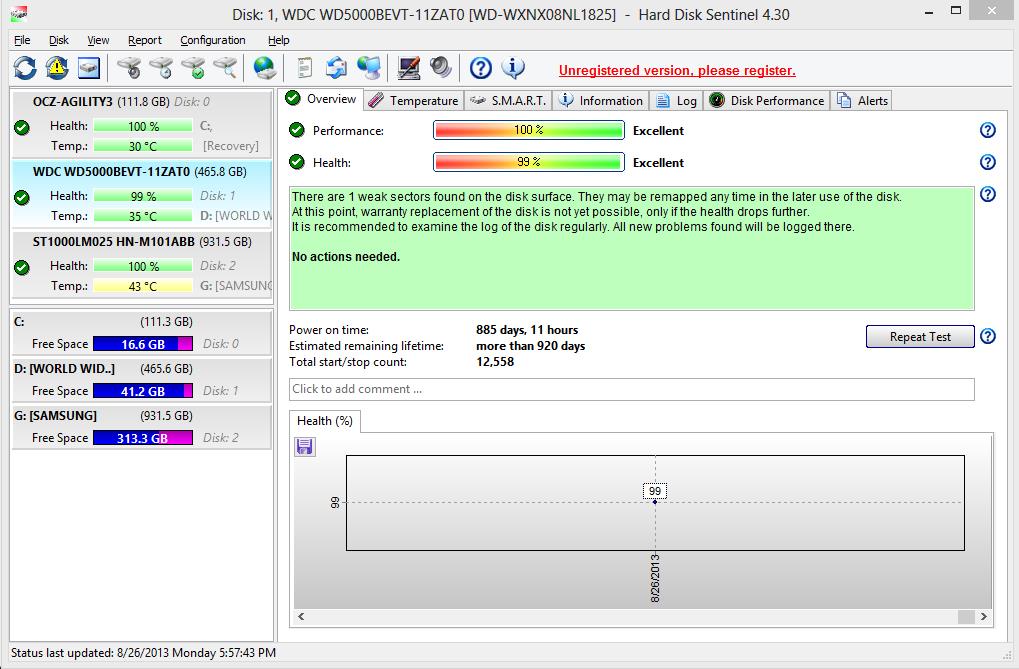This screenshot has height=669, width=1019.
Task: Click the 885 days, 11 hours value
Action: pyautogui.click(x=527, y=330)
